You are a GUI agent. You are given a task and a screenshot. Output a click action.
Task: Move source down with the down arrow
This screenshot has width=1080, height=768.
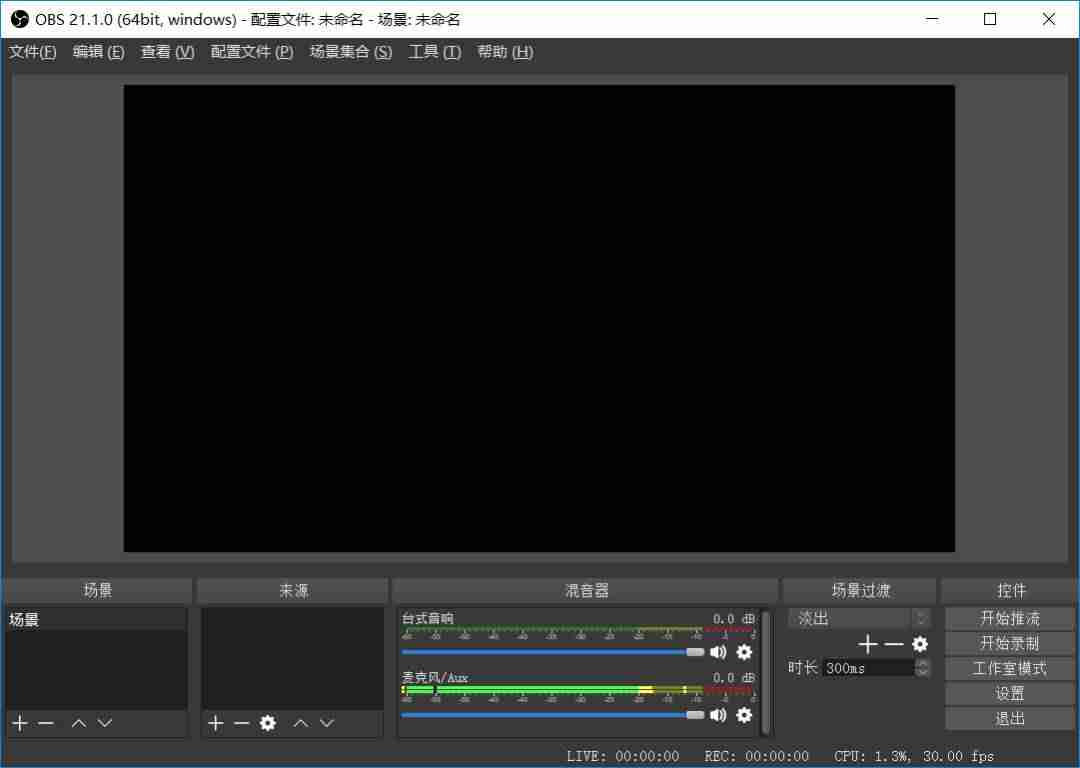[x=327, y=723]
